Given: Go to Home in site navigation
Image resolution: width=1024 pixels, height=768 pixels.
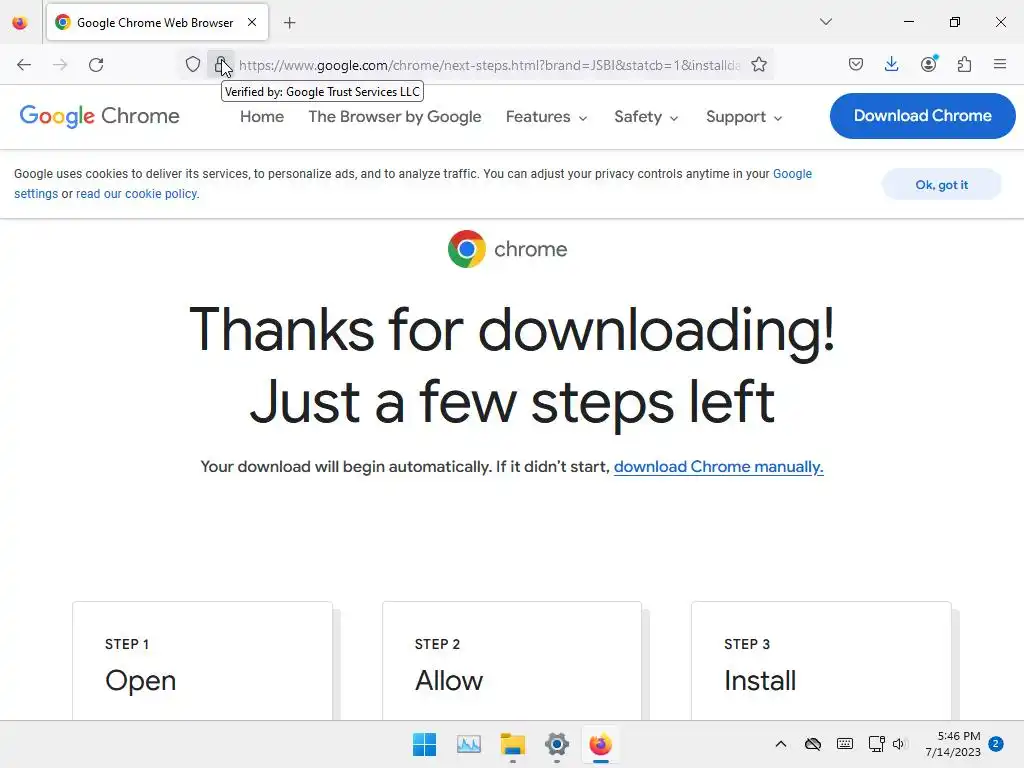Looking at the screenshot, I should click(262, 117).
